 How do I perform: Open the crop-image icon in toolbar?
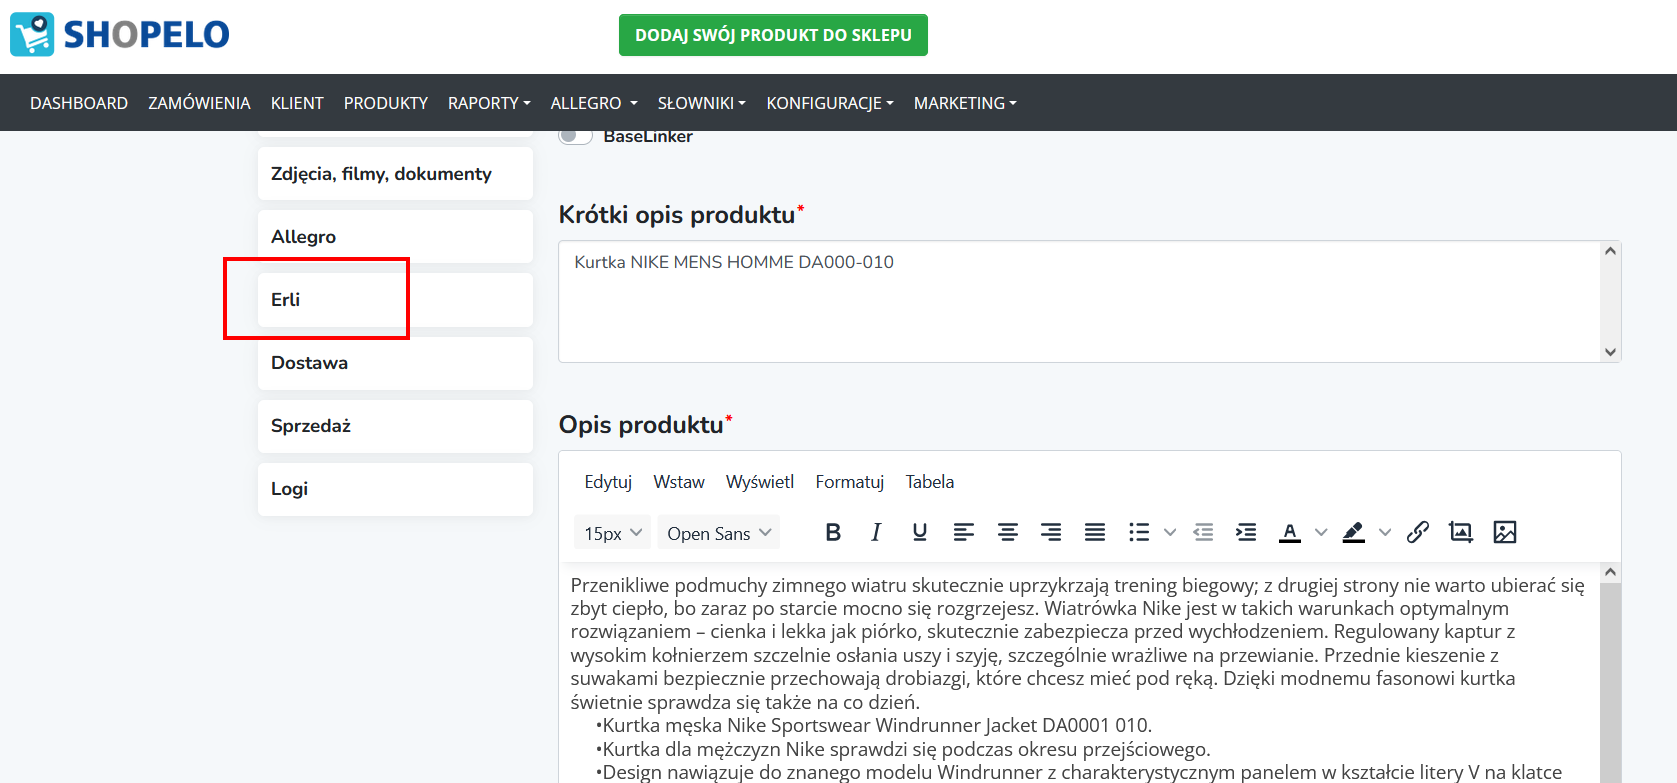tap(1461, 532)
